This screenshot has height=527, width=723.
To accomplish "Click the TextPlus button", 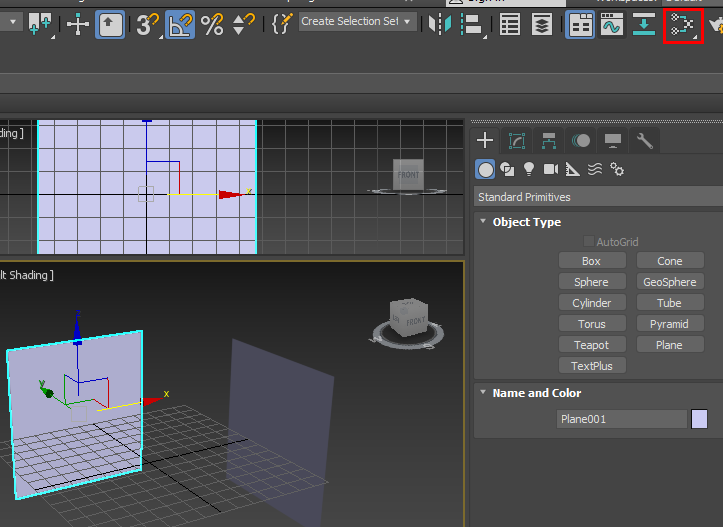I will tap(592, 366).
